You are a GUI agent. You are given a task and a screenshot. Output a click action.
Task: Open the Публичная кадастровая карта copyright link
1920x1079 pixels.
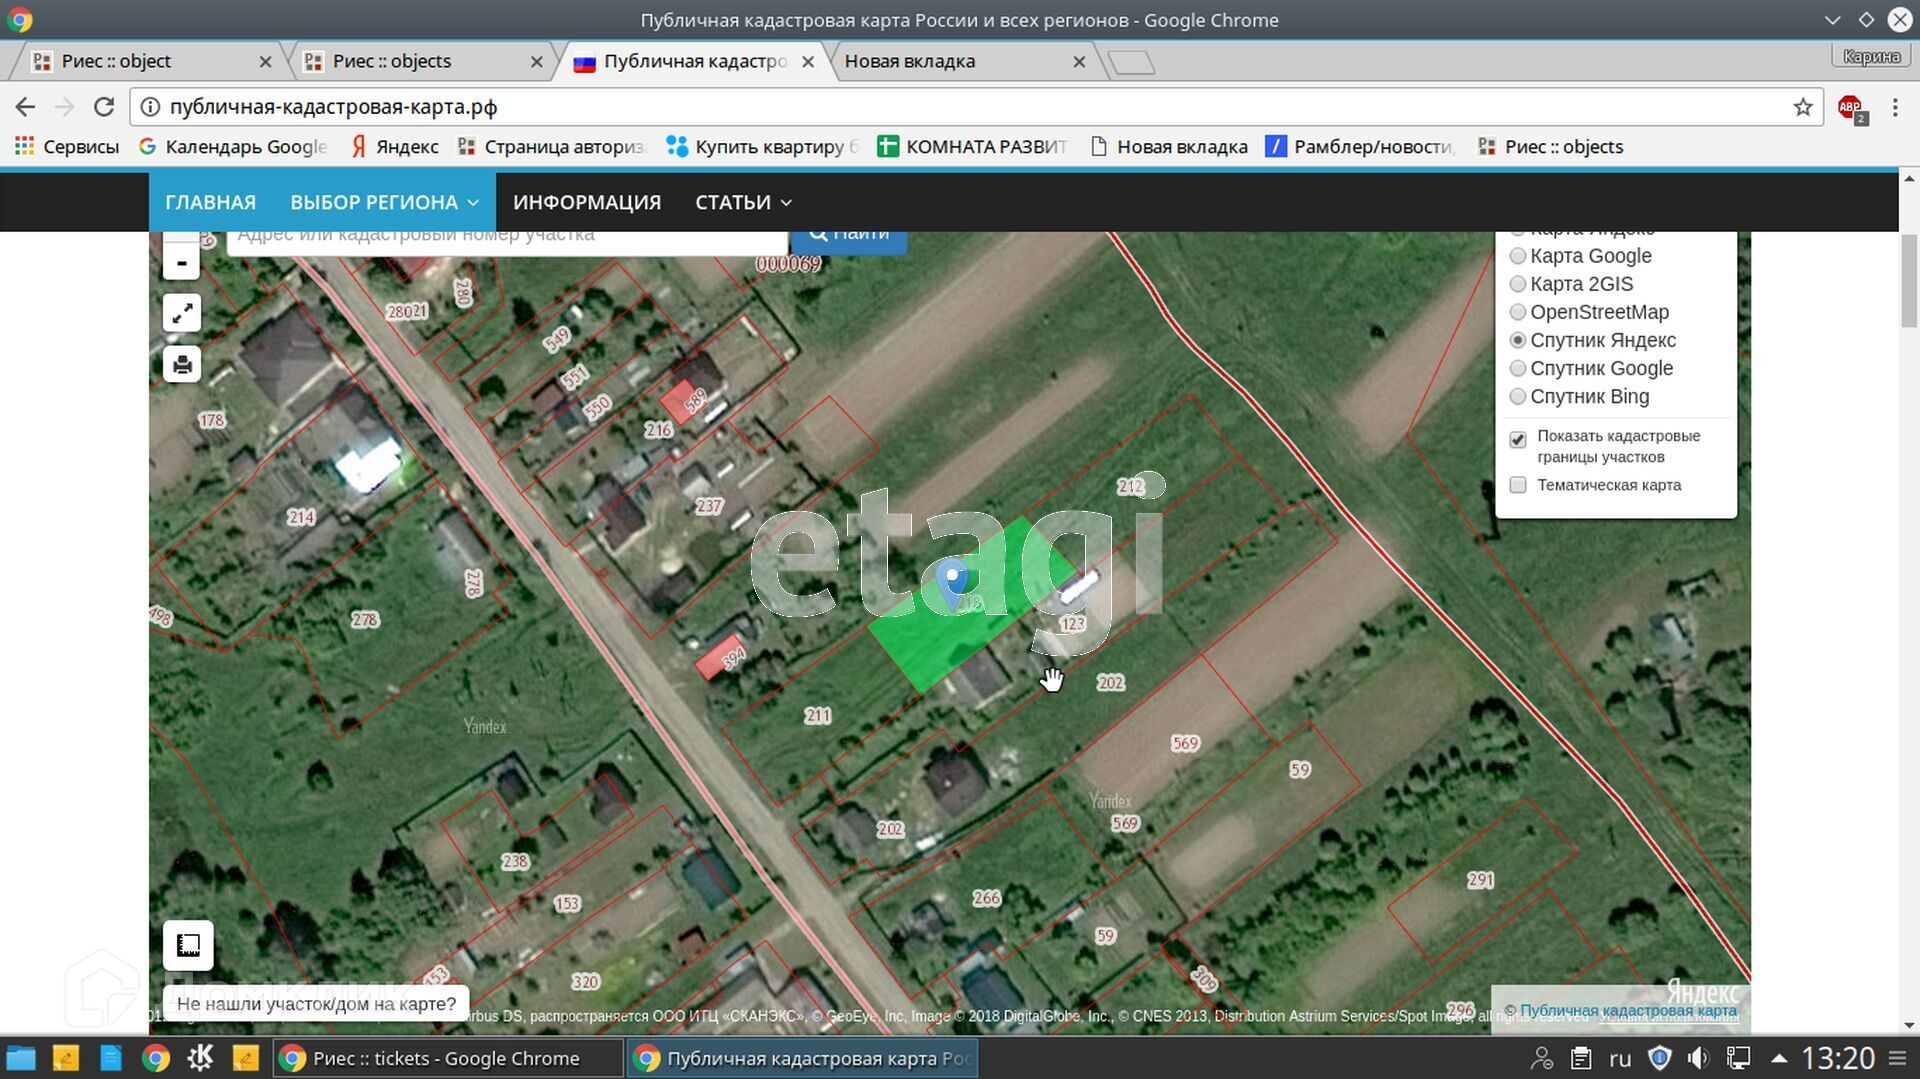(x=1628, y=1010)
